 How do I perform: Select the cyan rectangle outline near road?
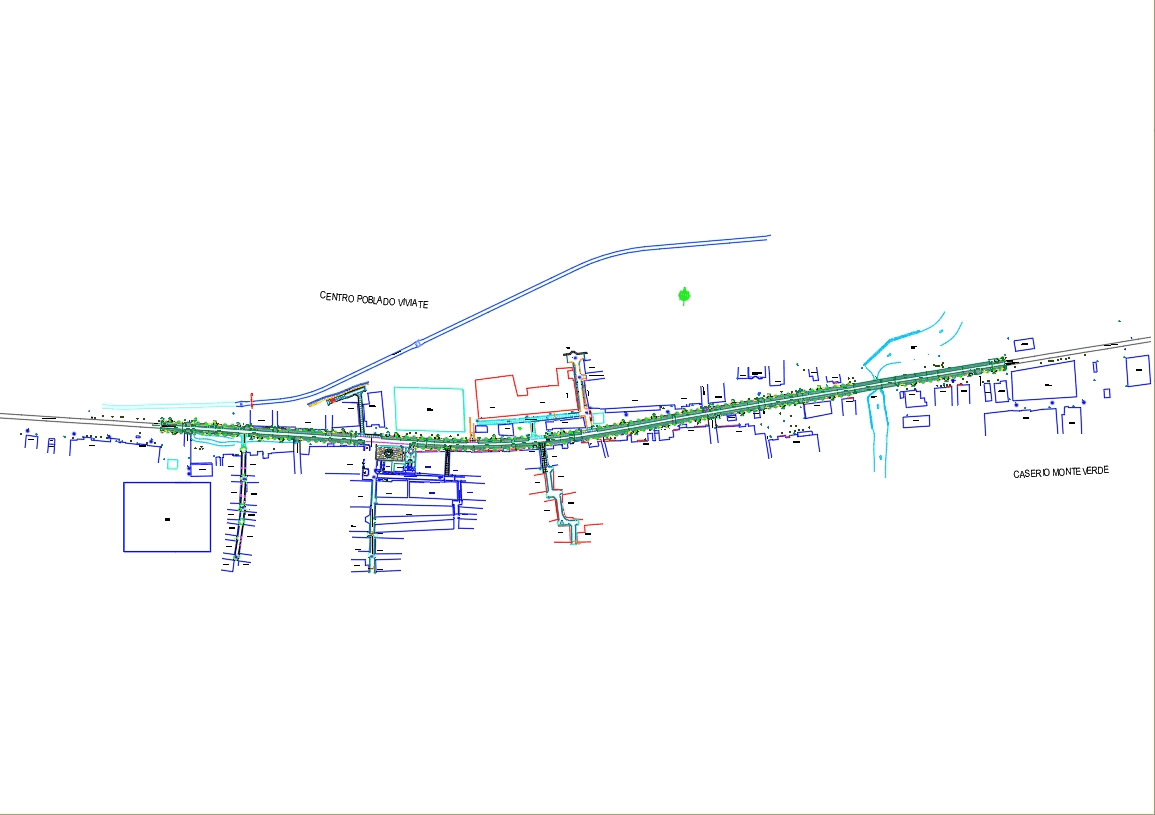pyautogui.click(x=429, y=410)
